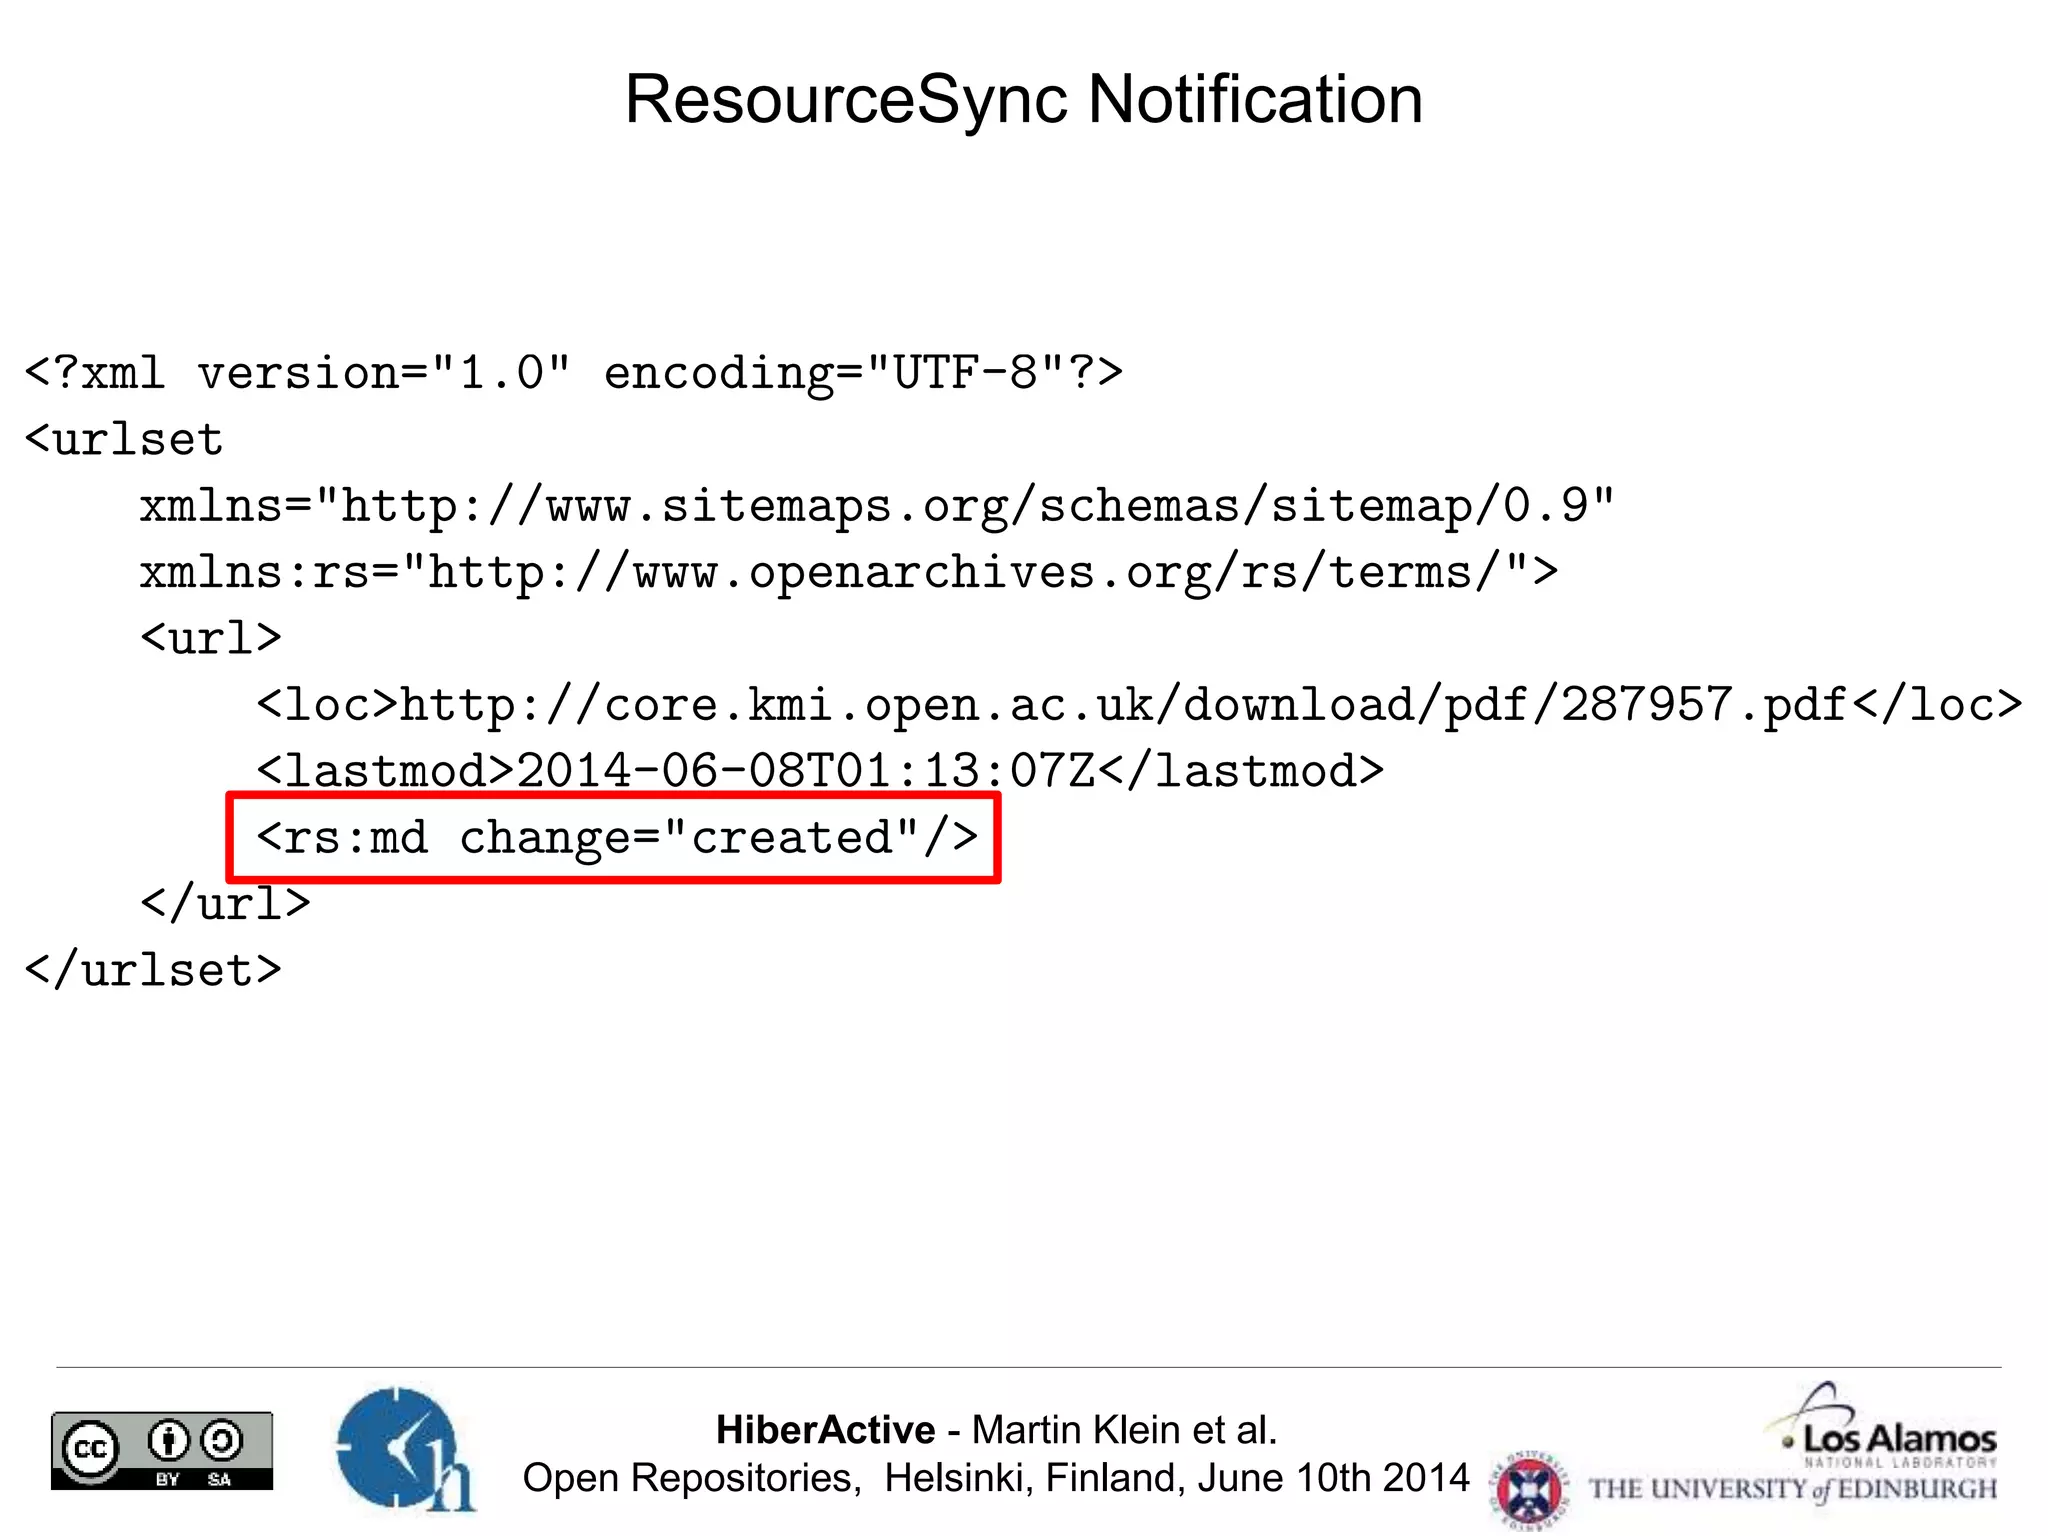This screenshot has width=2048, height=1536.
Task: Click the opening <url> tag
Action: pyautogui.click(x=211, y=637)
